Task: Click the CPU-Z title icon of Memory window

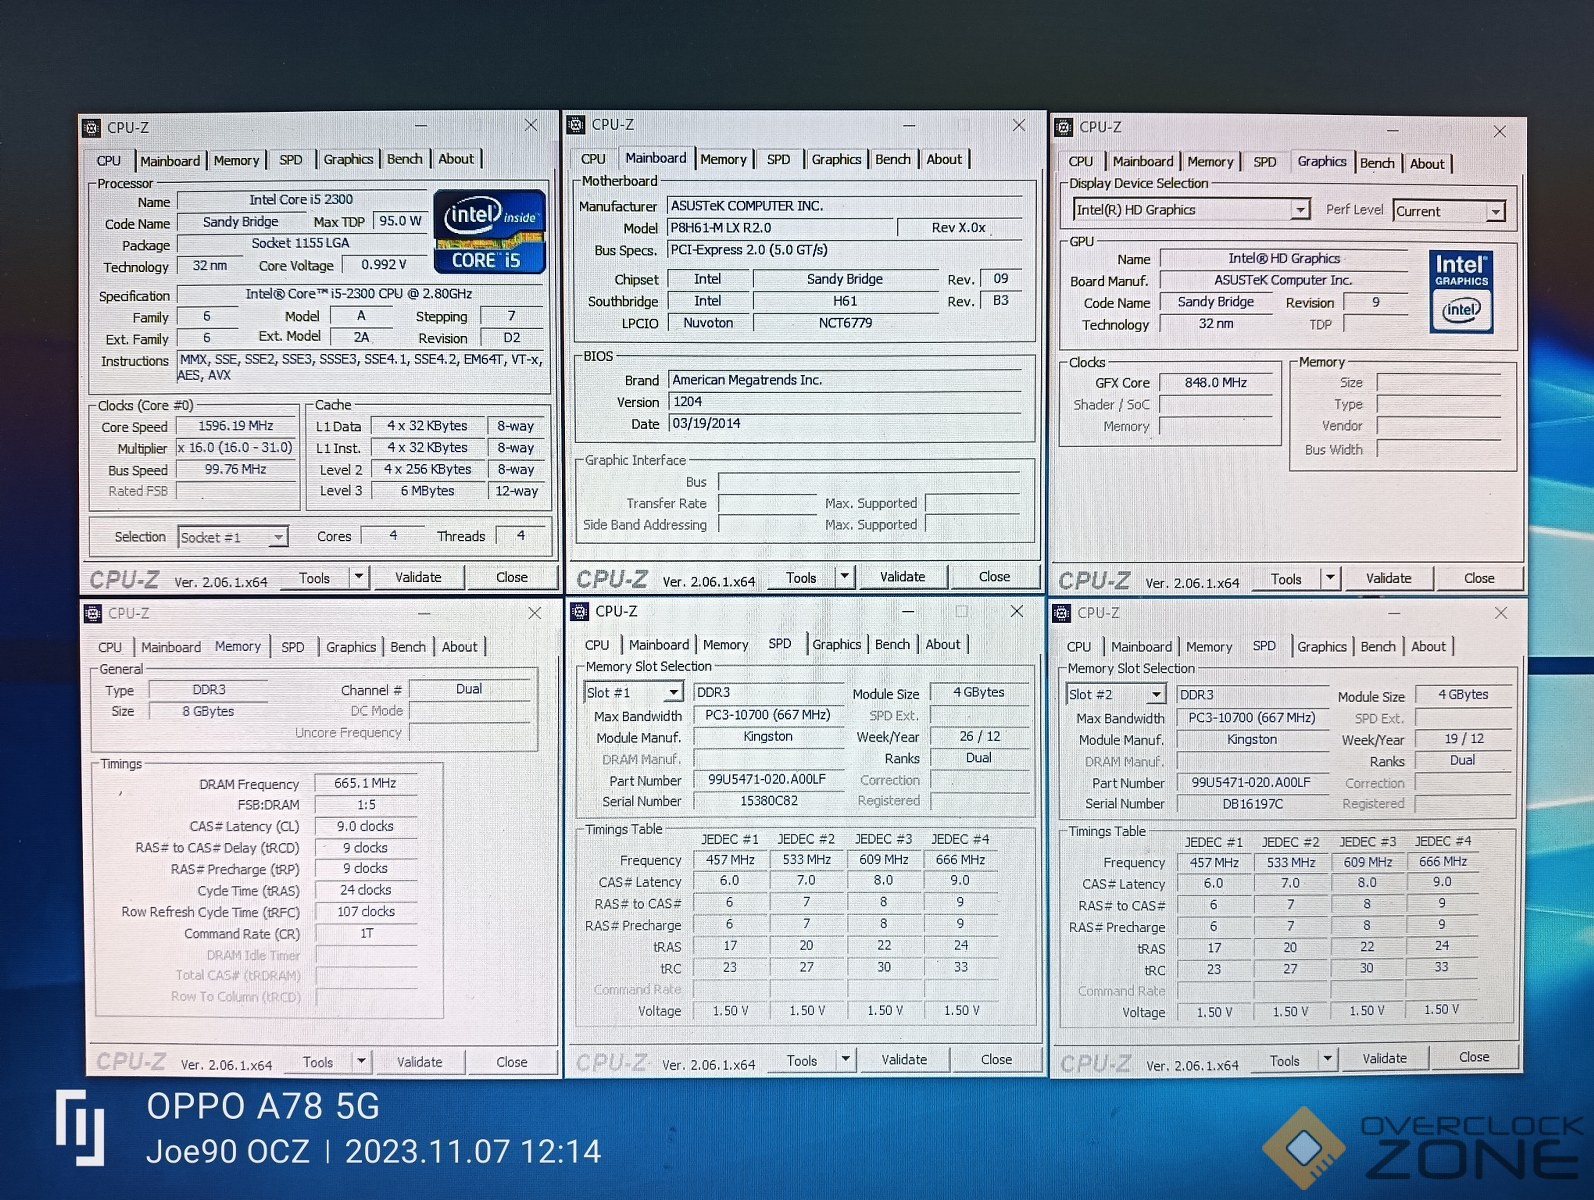Action: click(93, 613)
